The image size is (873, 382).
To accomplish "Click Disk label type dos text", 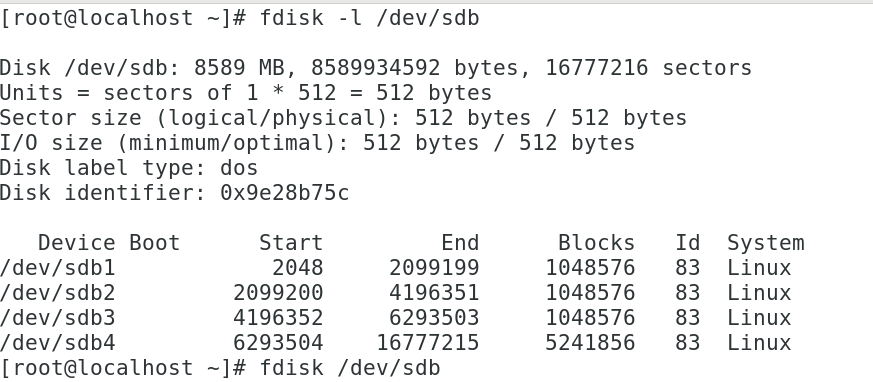I will [129, 168].
